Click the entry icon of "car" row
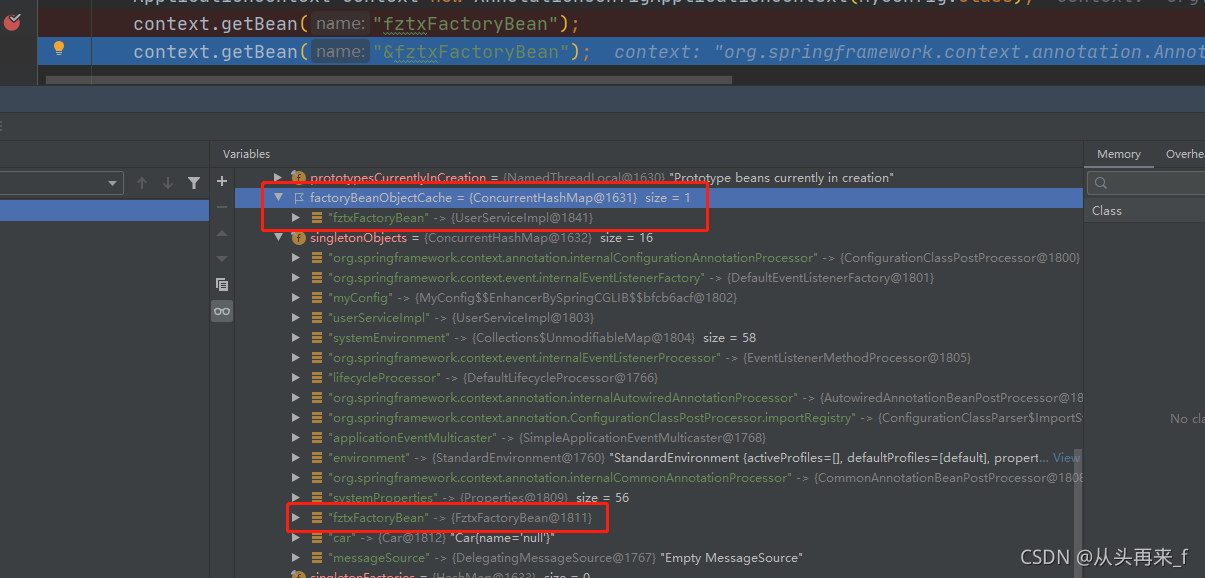Viewport: 1205px width, 578px height. click(x=317, y=538)
